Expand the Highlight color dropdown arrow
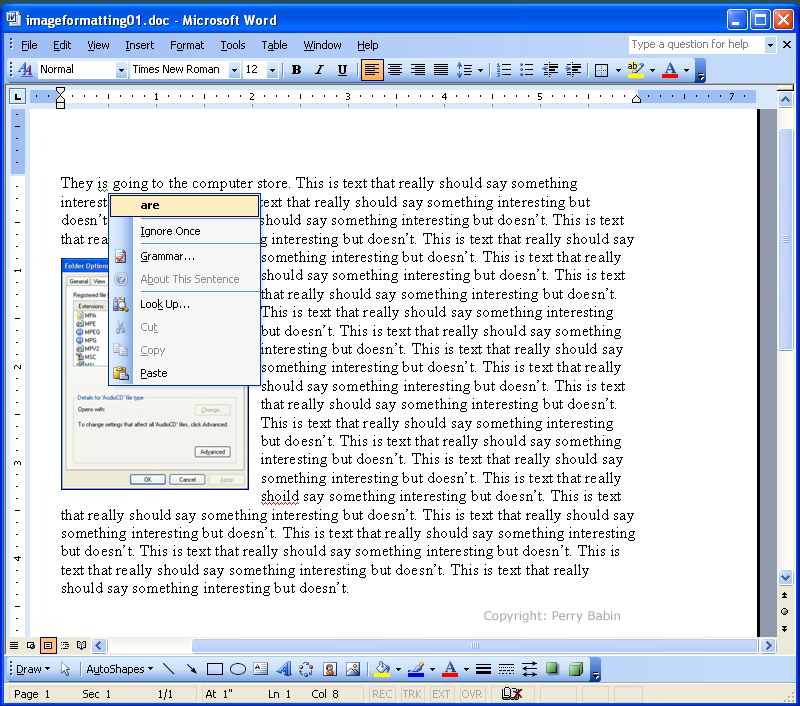Image resolution: width=800 pixels, height=706 pixels. (653, 70)
